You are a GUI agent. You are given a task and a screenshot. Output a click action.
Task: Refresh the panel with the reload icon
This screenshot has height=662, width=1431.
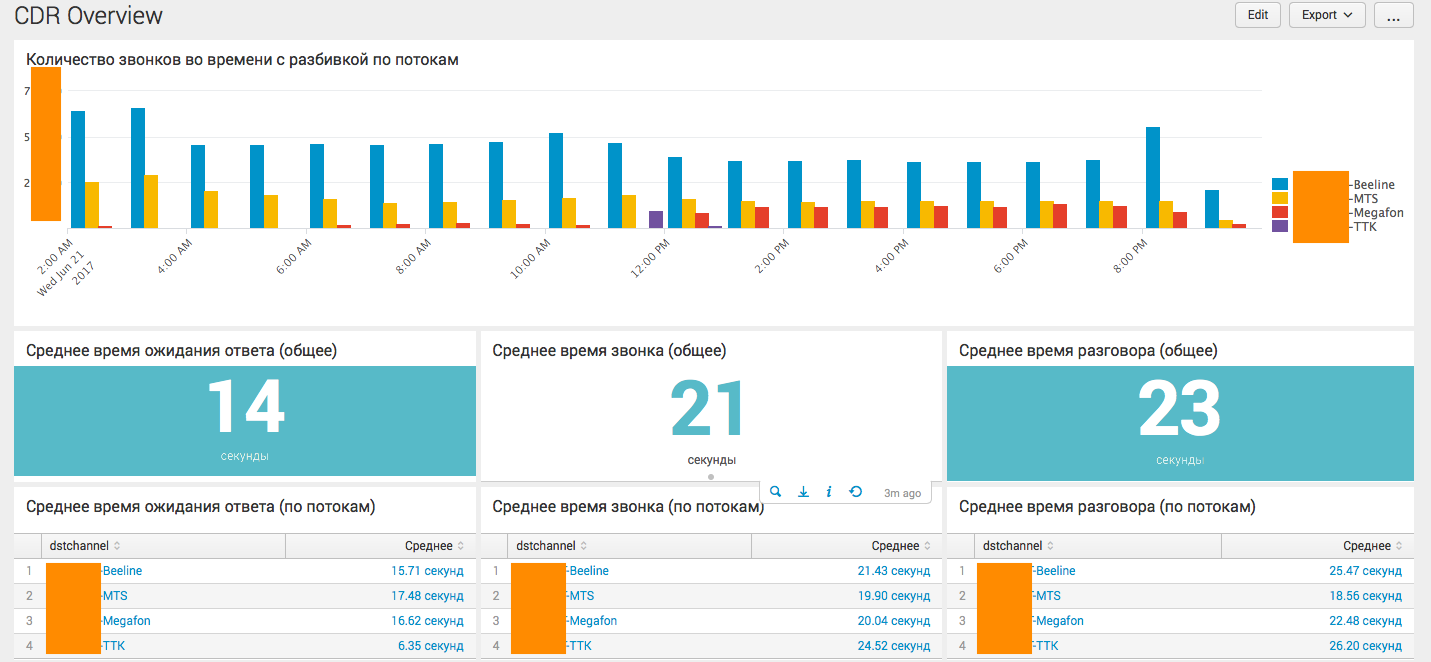coord(855,491)
